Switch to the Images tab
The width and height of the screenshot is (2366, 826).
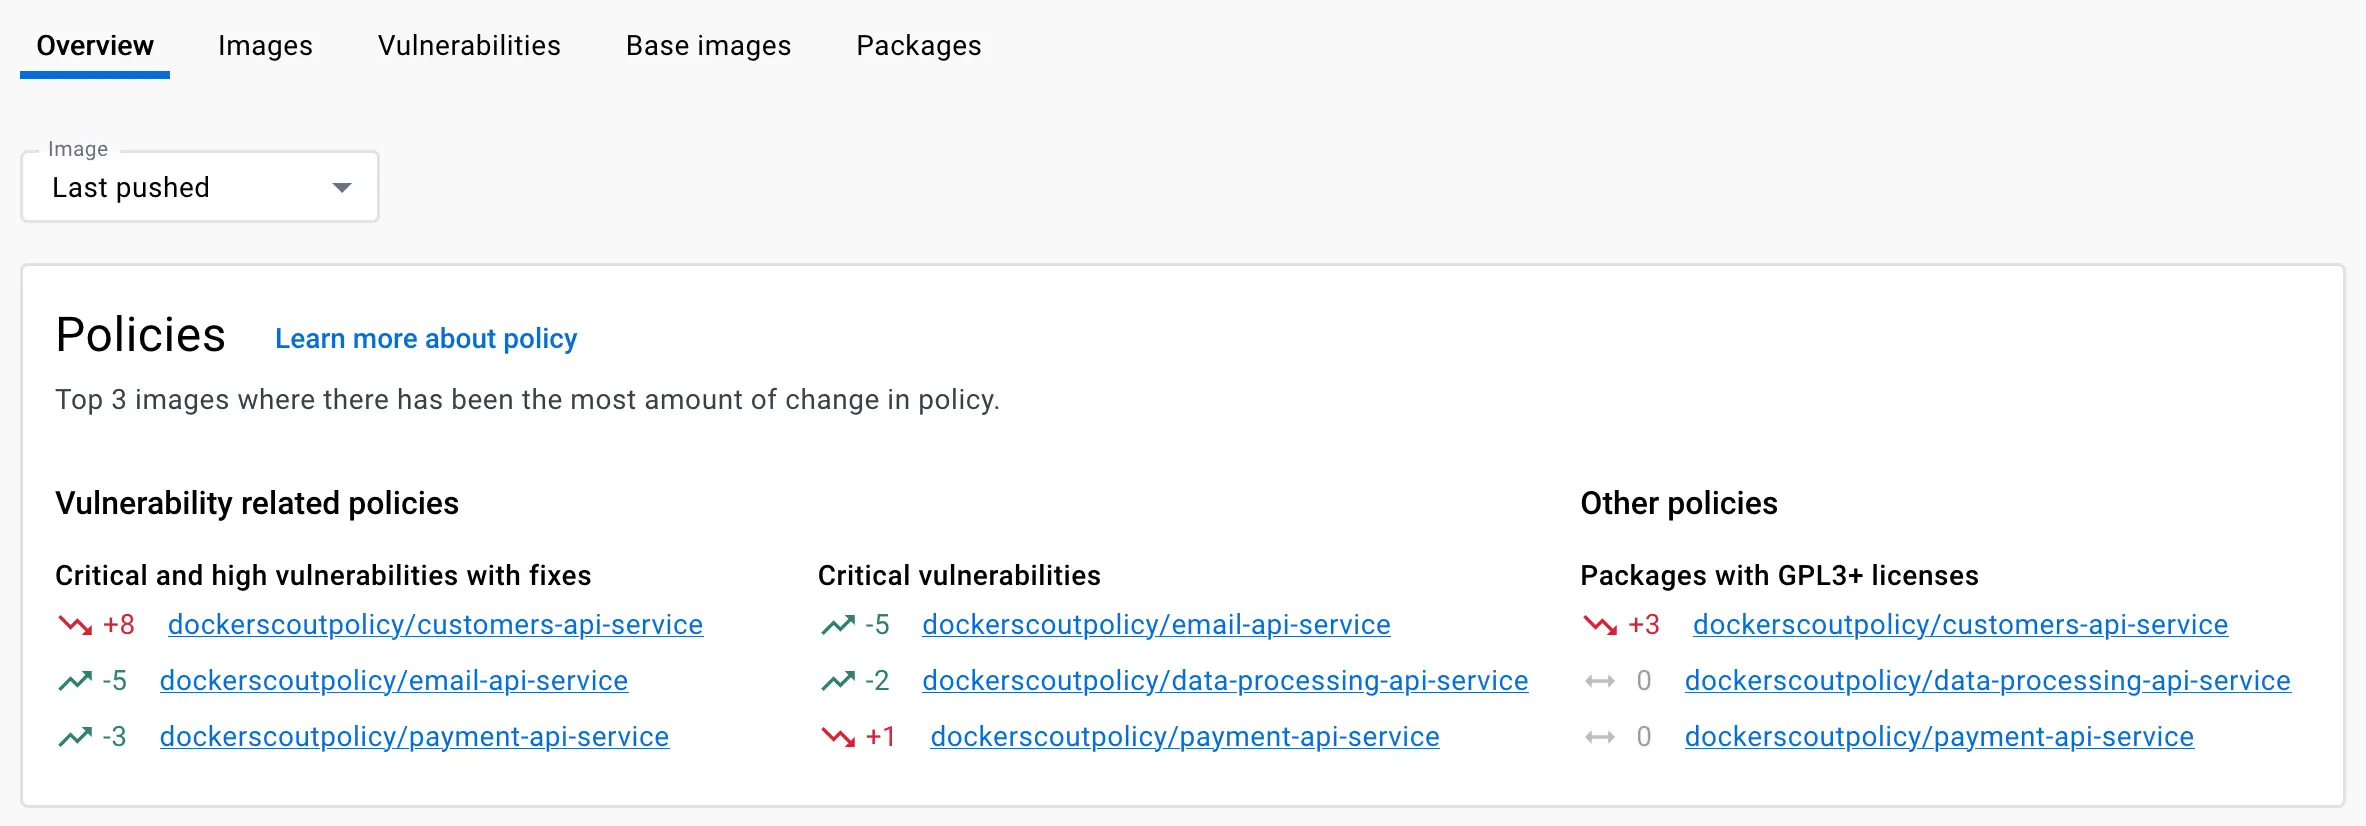(x=265, y=46)
